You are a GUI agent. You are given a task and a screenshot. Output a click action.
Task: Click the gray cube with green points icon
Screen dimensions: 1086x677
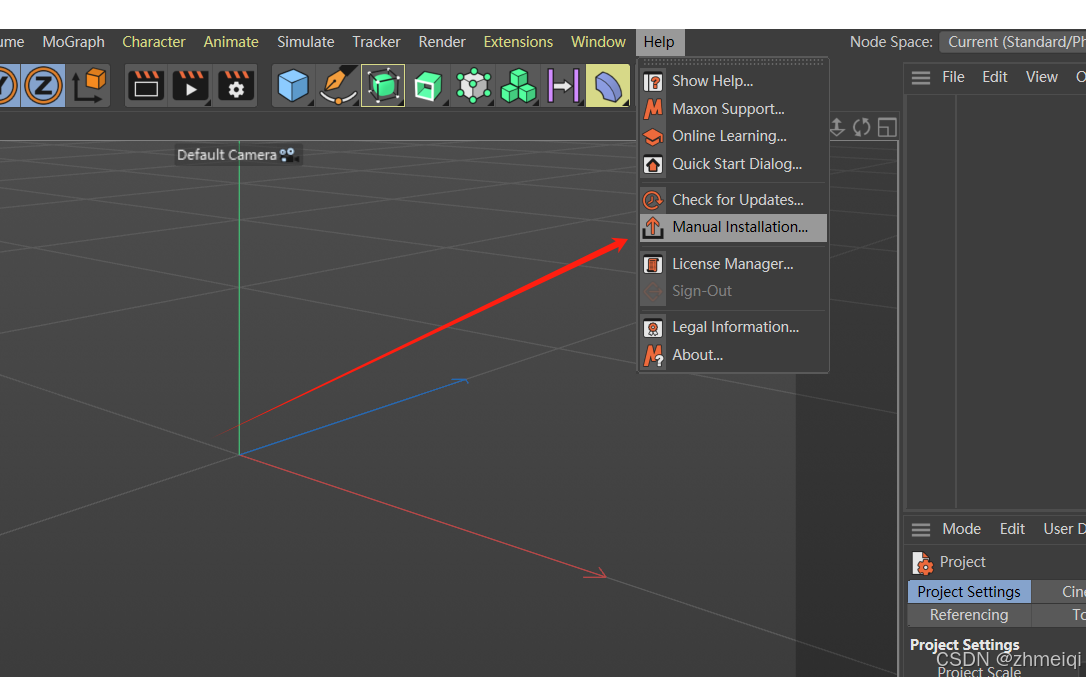(x=473, y=86)
